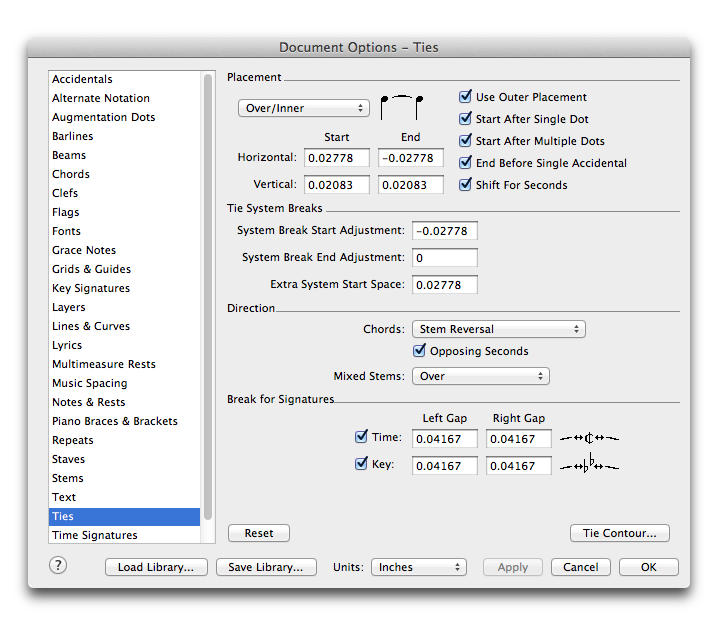Toggle the Time signature break checkbox
This screenshot has height=624, width=718.
pos(361,437)
